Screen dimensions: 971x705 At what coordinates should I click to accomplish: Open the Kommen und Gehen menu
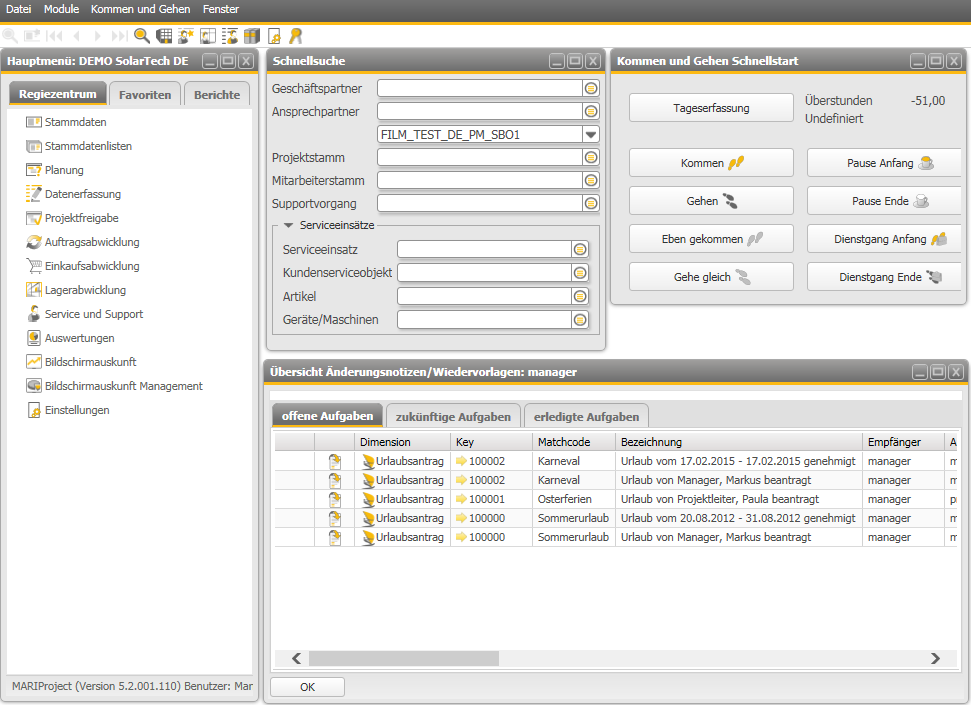[140, 9]
